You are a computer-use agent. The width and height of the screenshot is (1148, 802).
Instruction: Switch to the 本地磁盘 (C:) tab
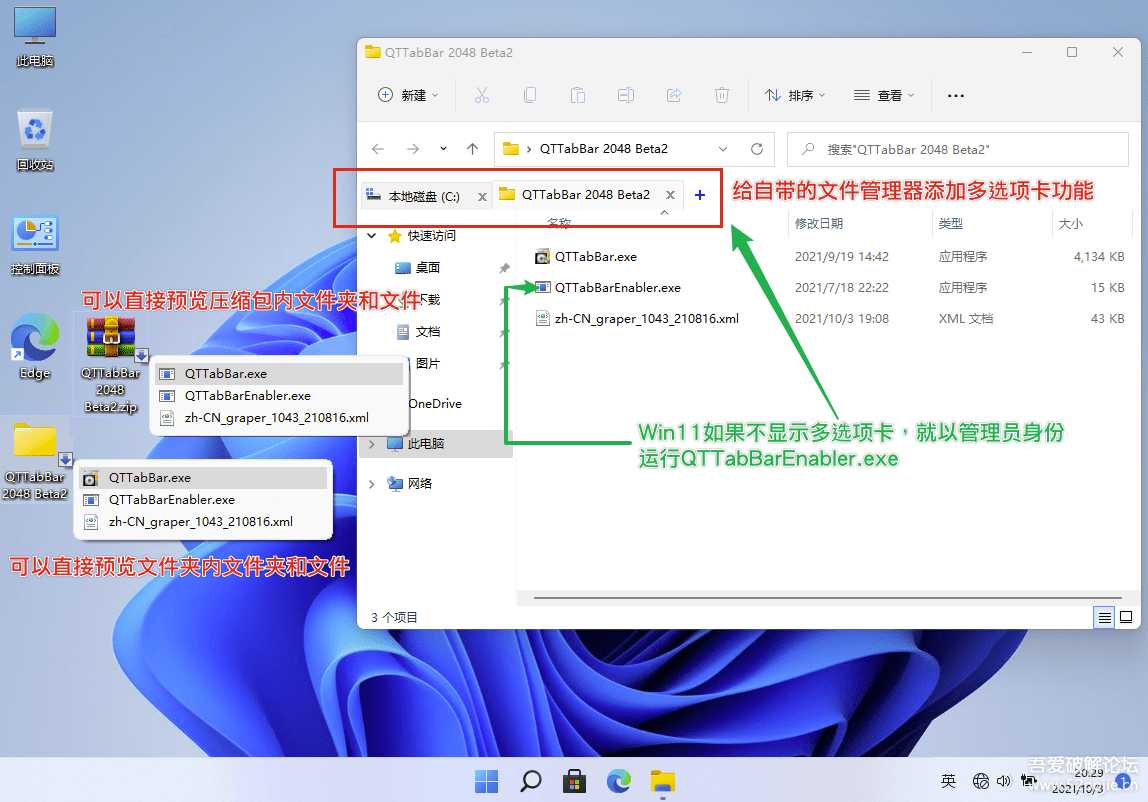(426, 194)
